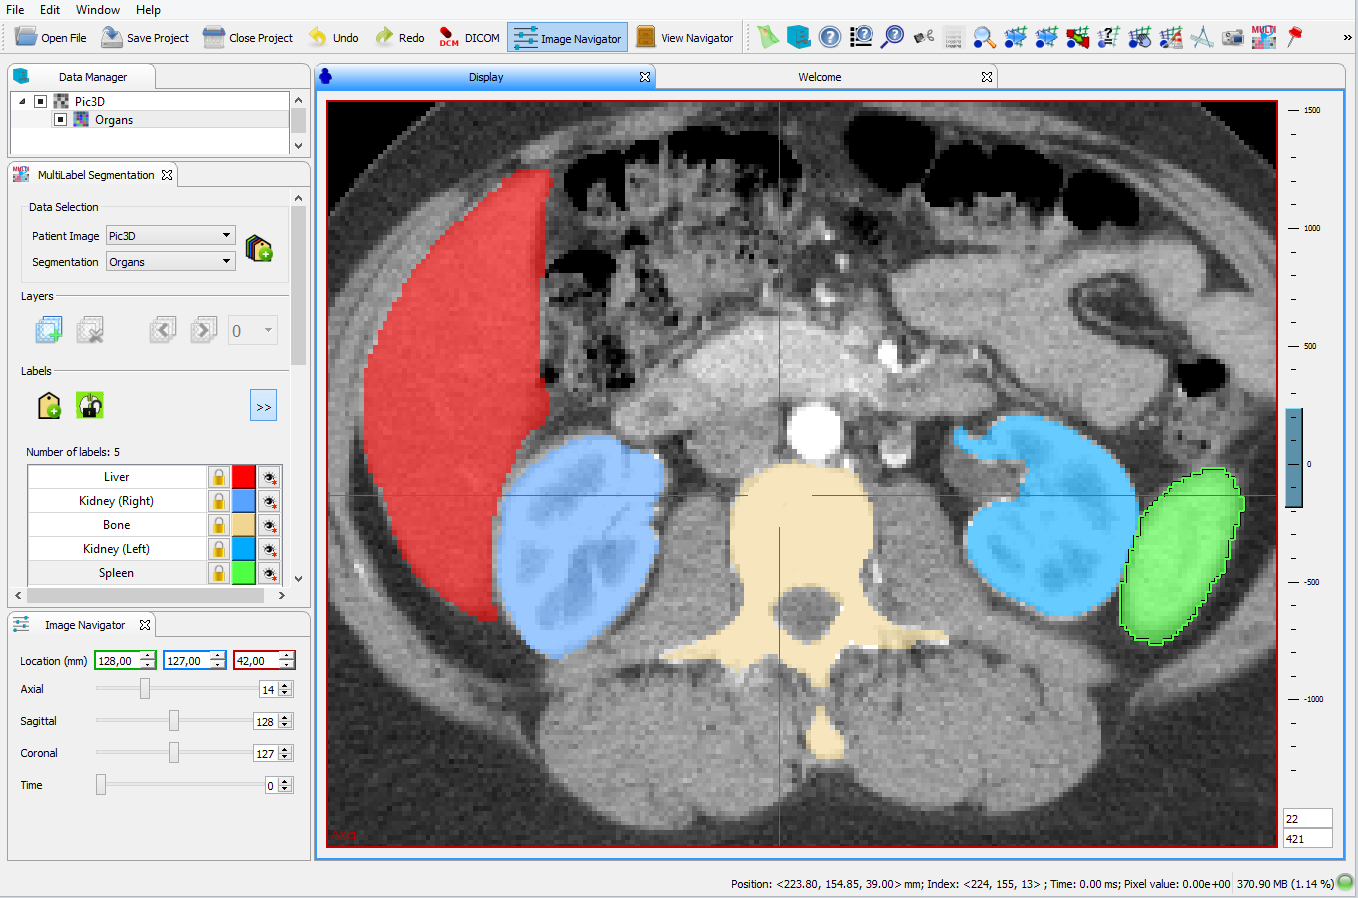This screenshot has height=898, width=1358.
Task: Click the add new label icon
Action: [49, 406]
